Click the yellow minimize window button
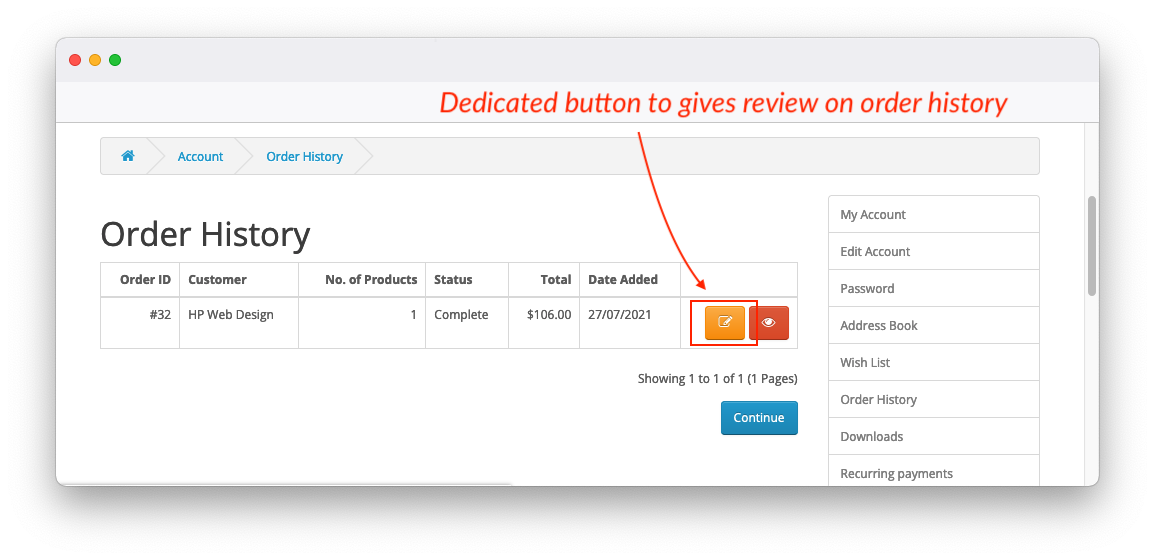 95,60
